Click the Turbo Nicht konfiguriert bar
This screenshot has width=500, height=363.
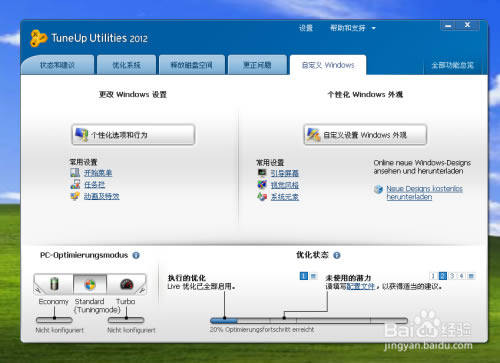click(126, 320)
